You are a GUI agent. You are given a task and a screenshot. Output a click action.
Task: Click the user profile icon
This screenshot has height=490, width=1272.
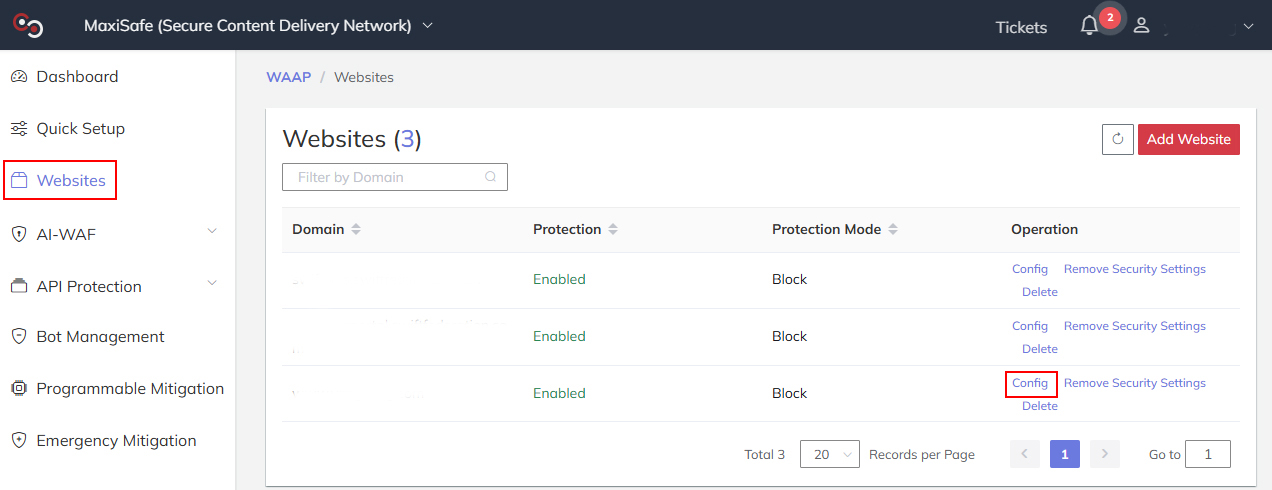click(x=1141, y=26)
